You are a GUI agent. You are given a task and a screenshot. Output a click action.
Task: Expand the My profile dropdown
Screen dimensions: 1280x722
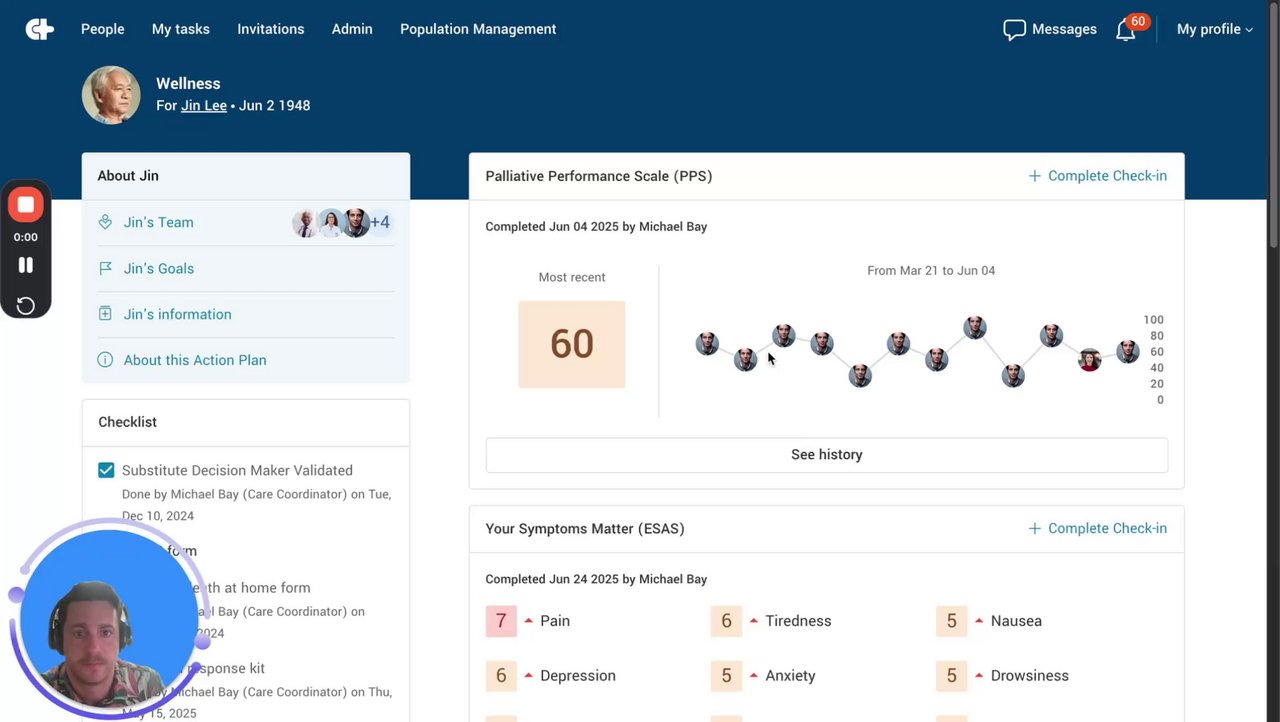coord(1214,30)
